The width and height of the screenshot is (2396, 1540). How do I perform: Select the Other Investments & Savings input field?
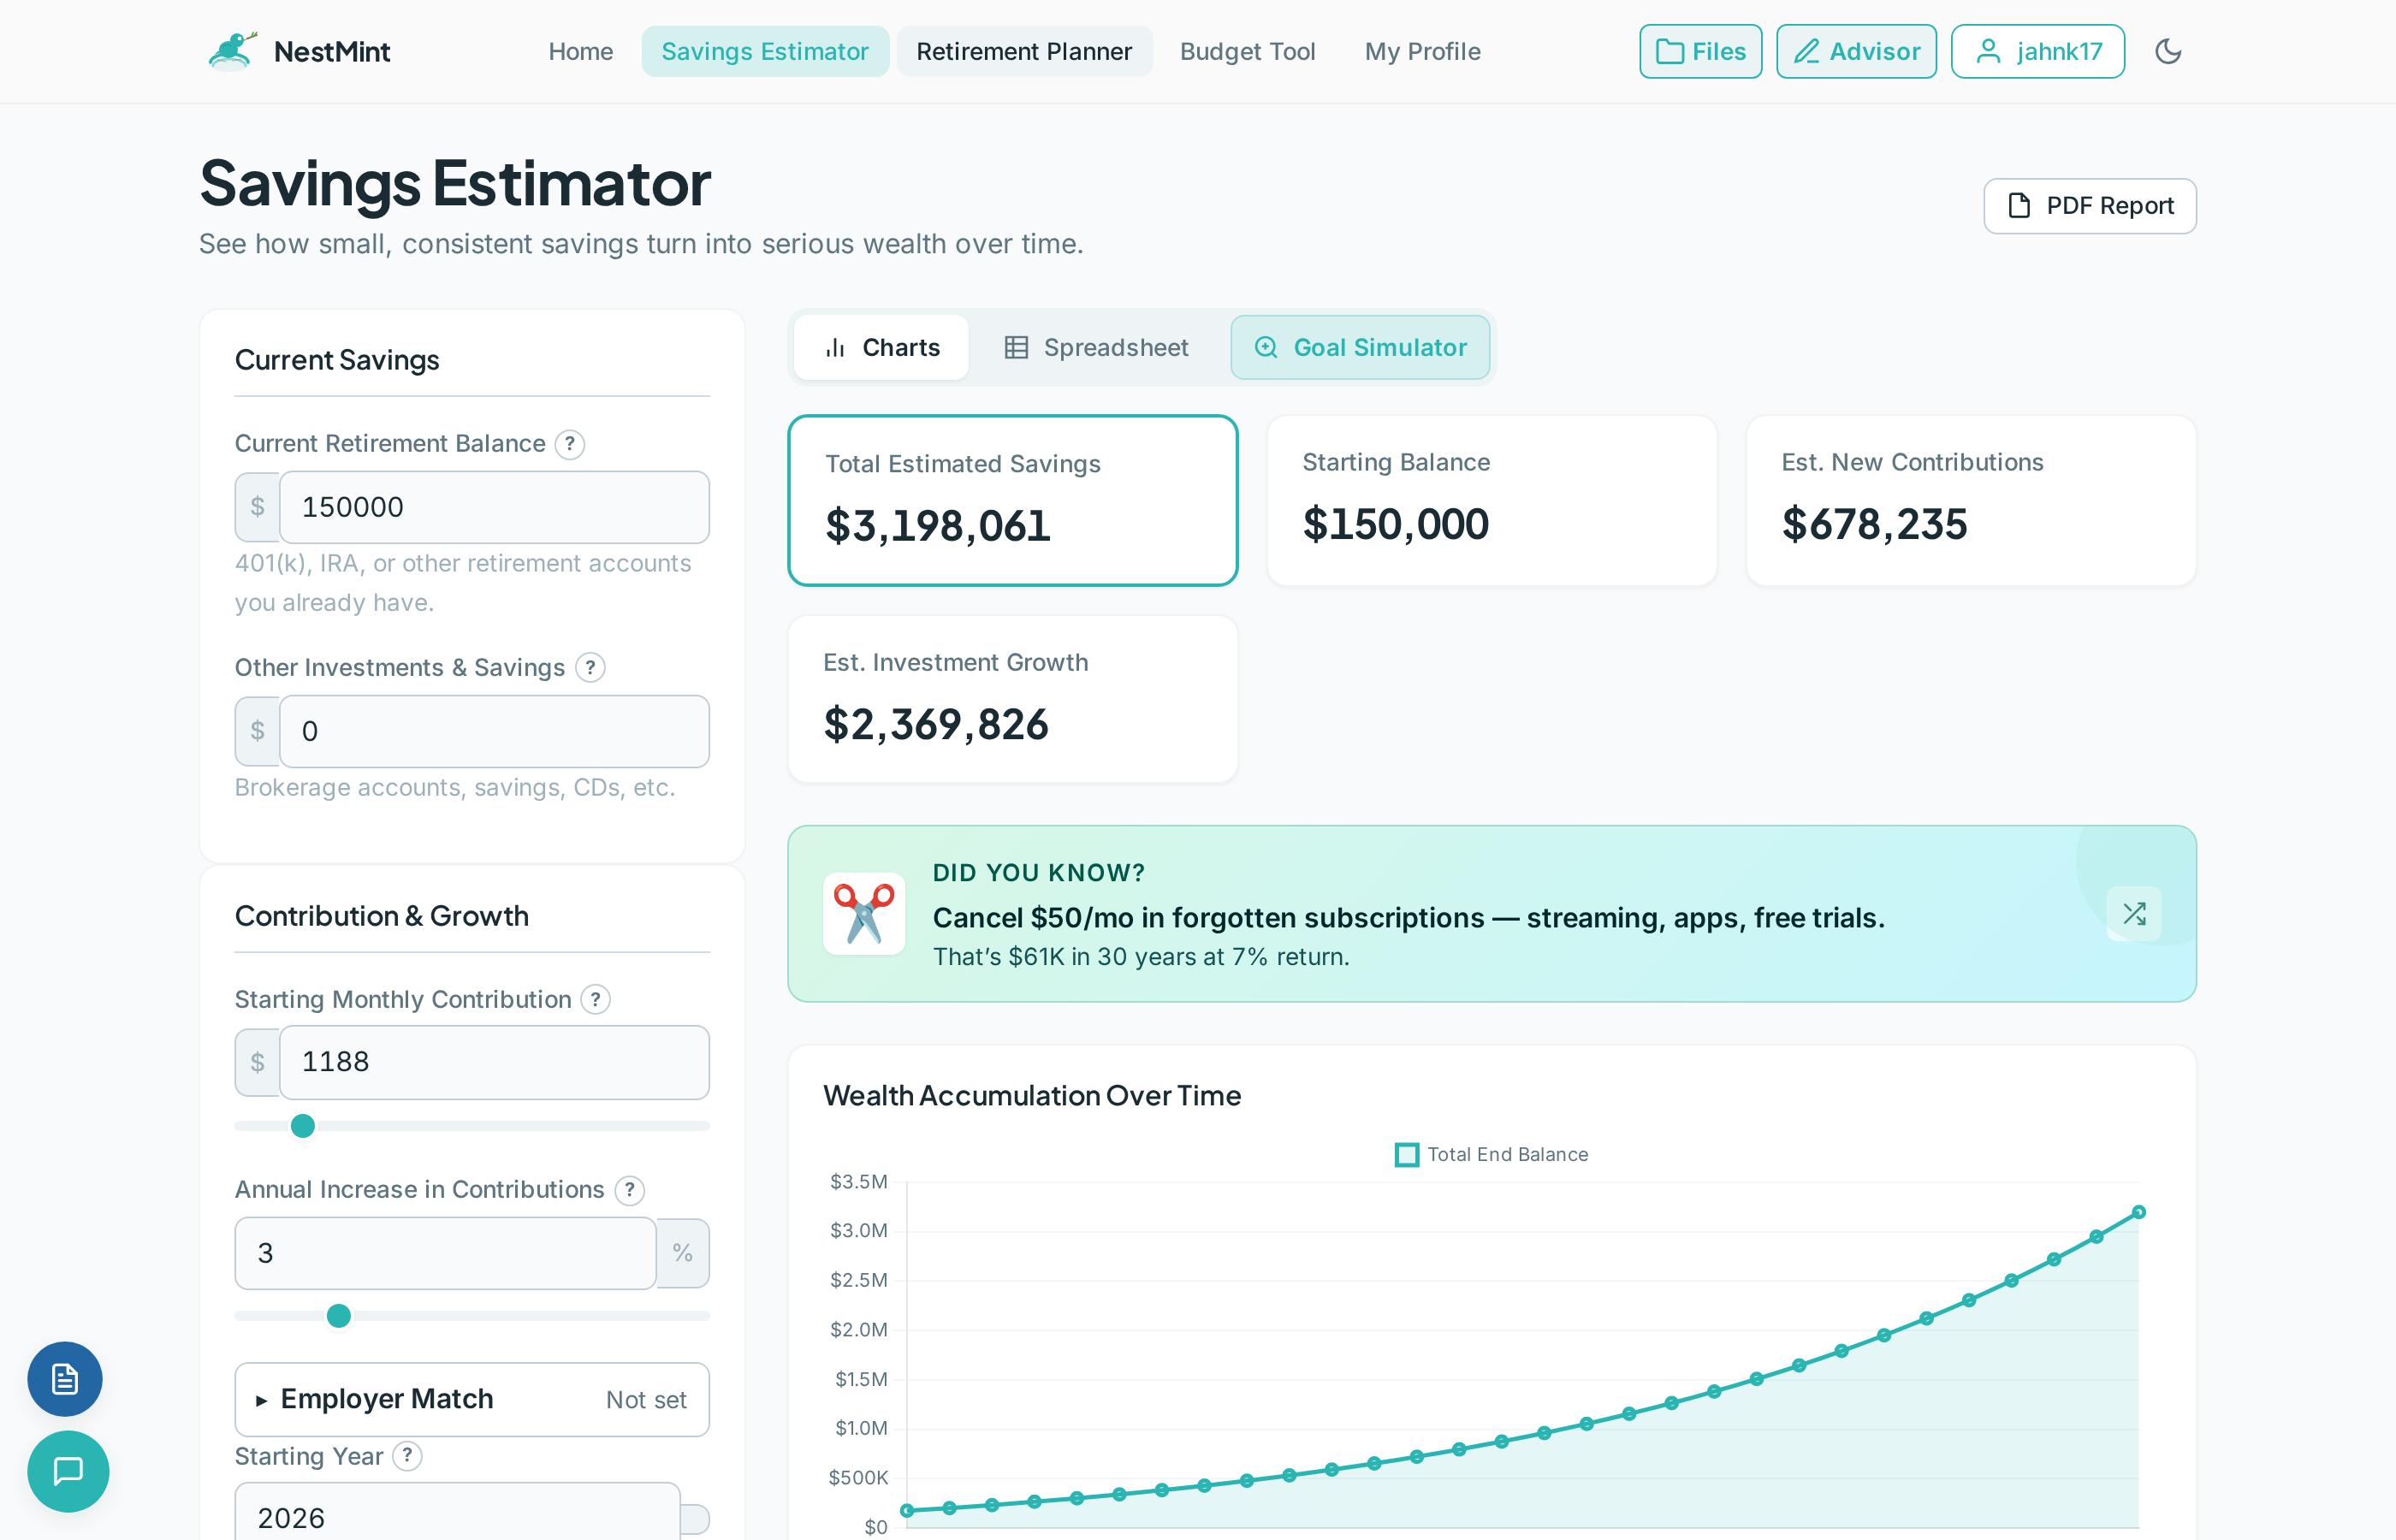click(x=494, y=731)
